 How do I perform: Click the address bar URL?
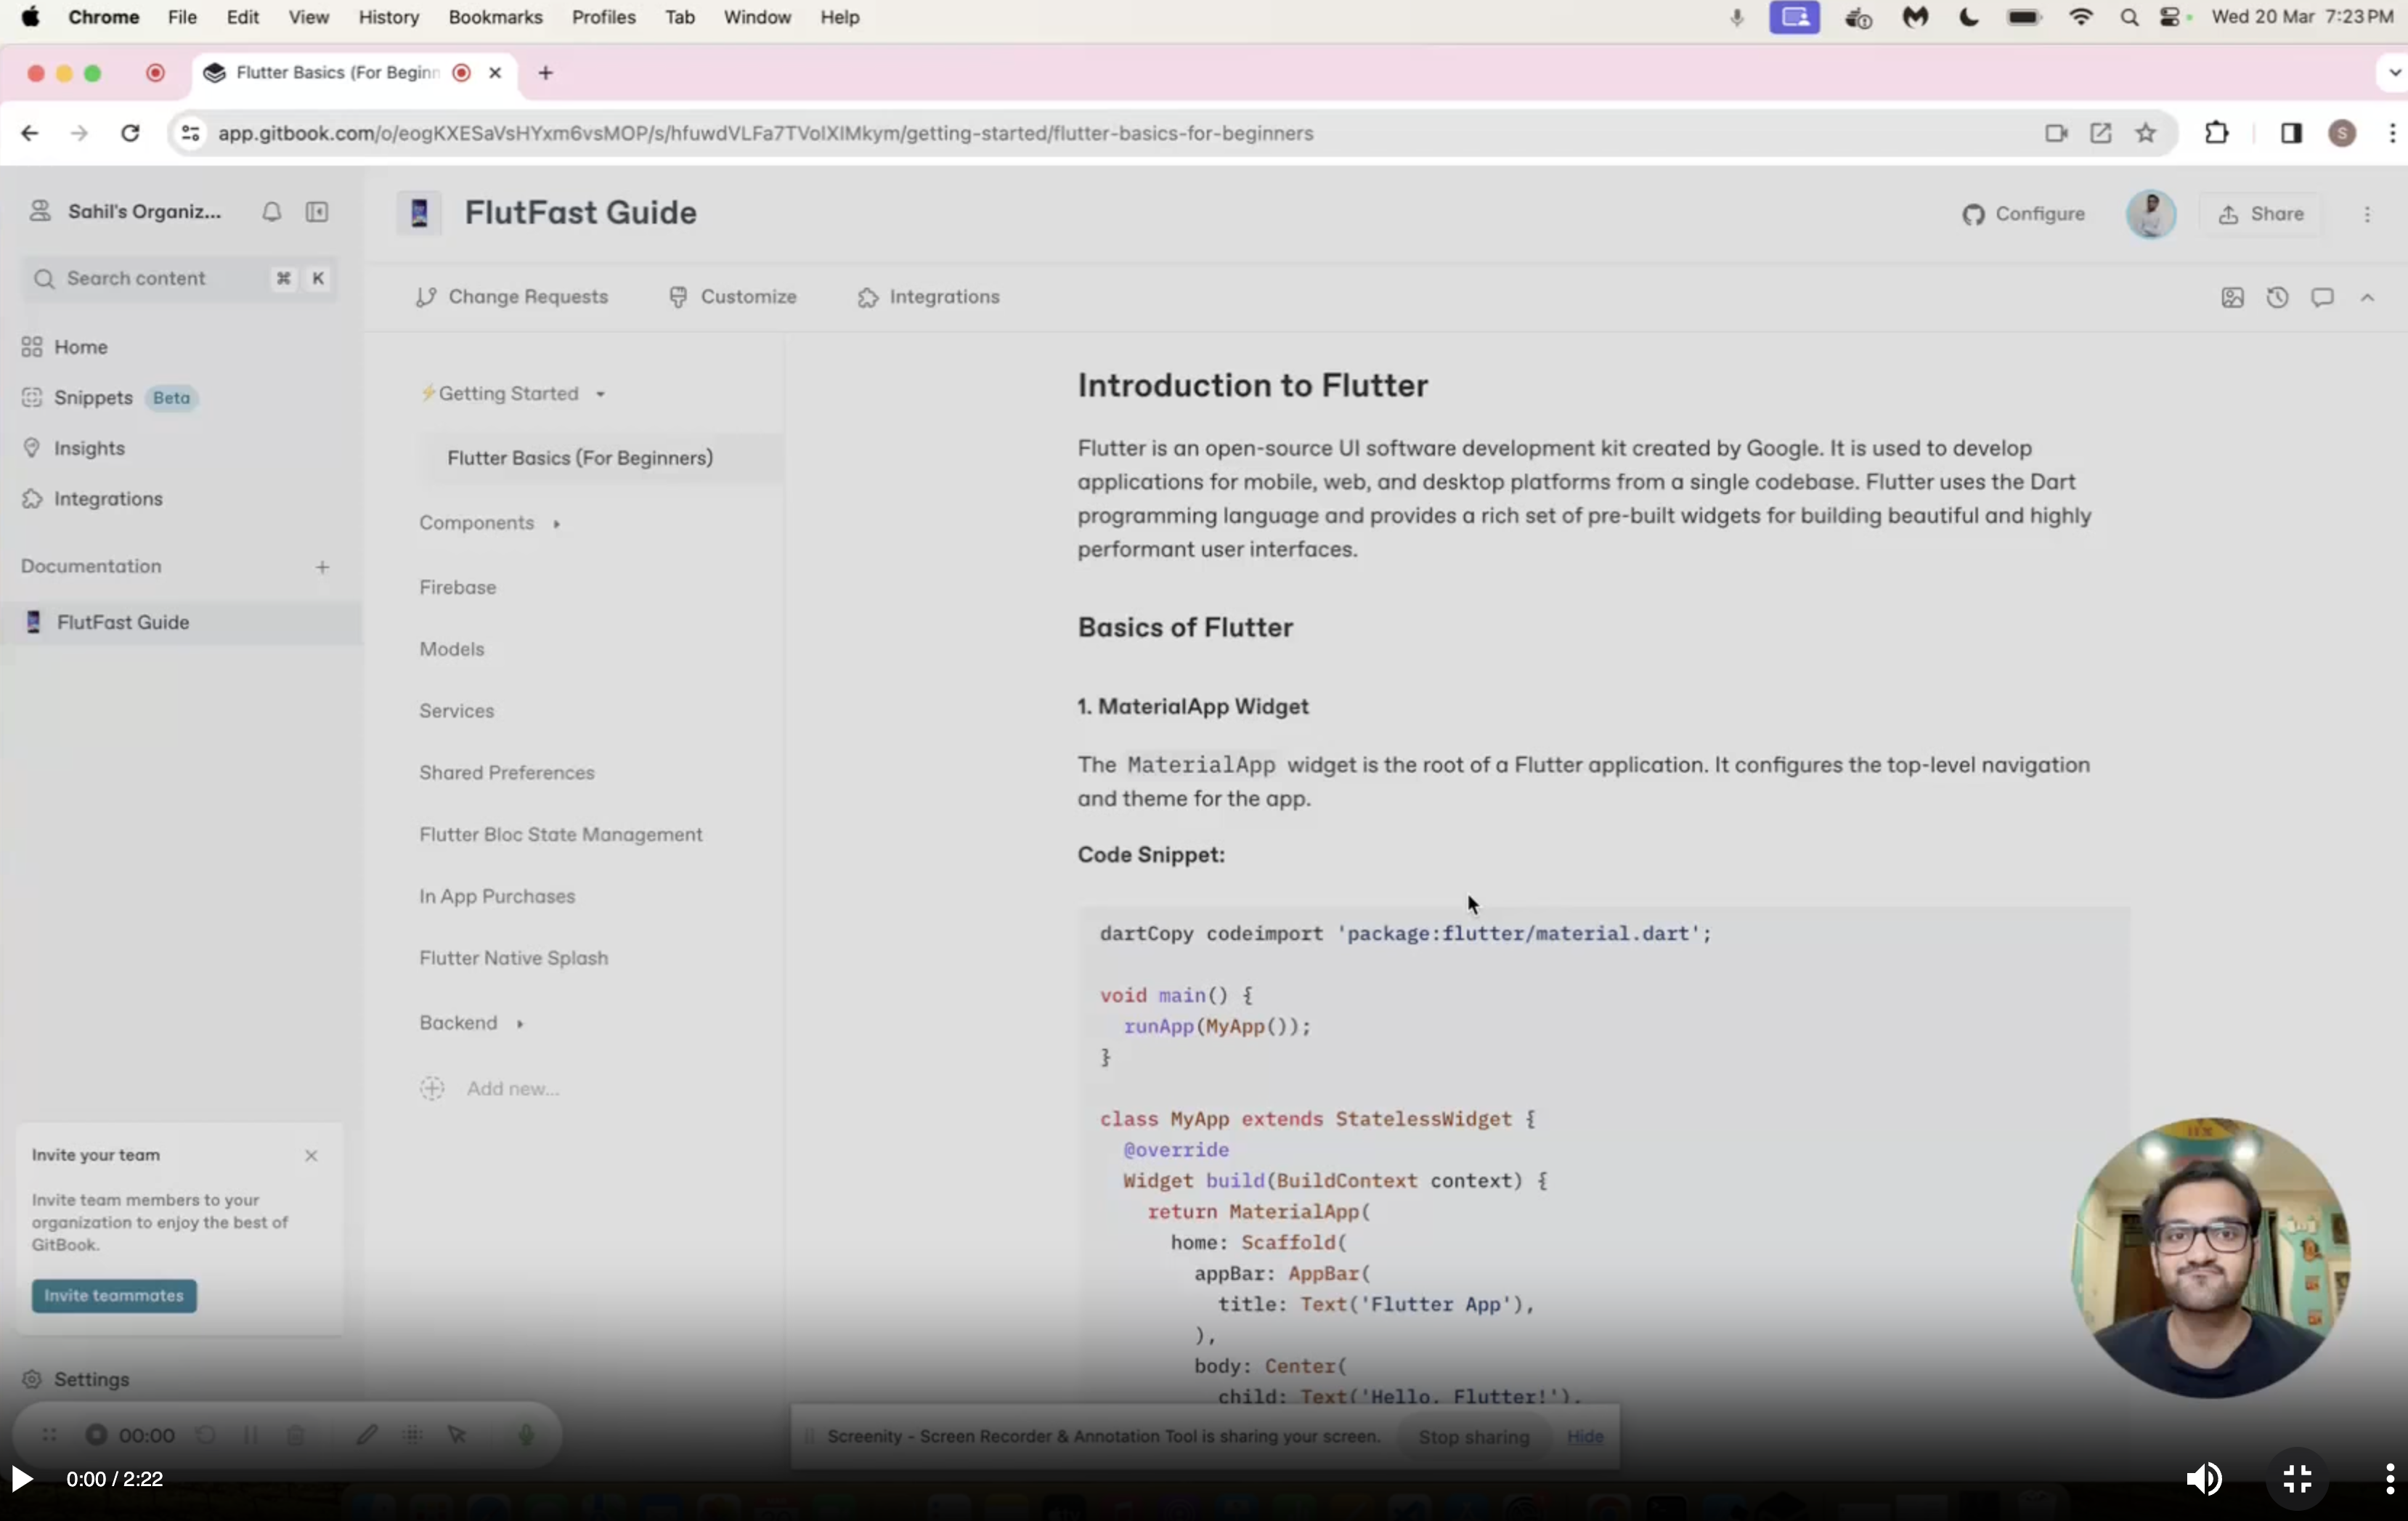pyautogui.click(x=765, y=133)
